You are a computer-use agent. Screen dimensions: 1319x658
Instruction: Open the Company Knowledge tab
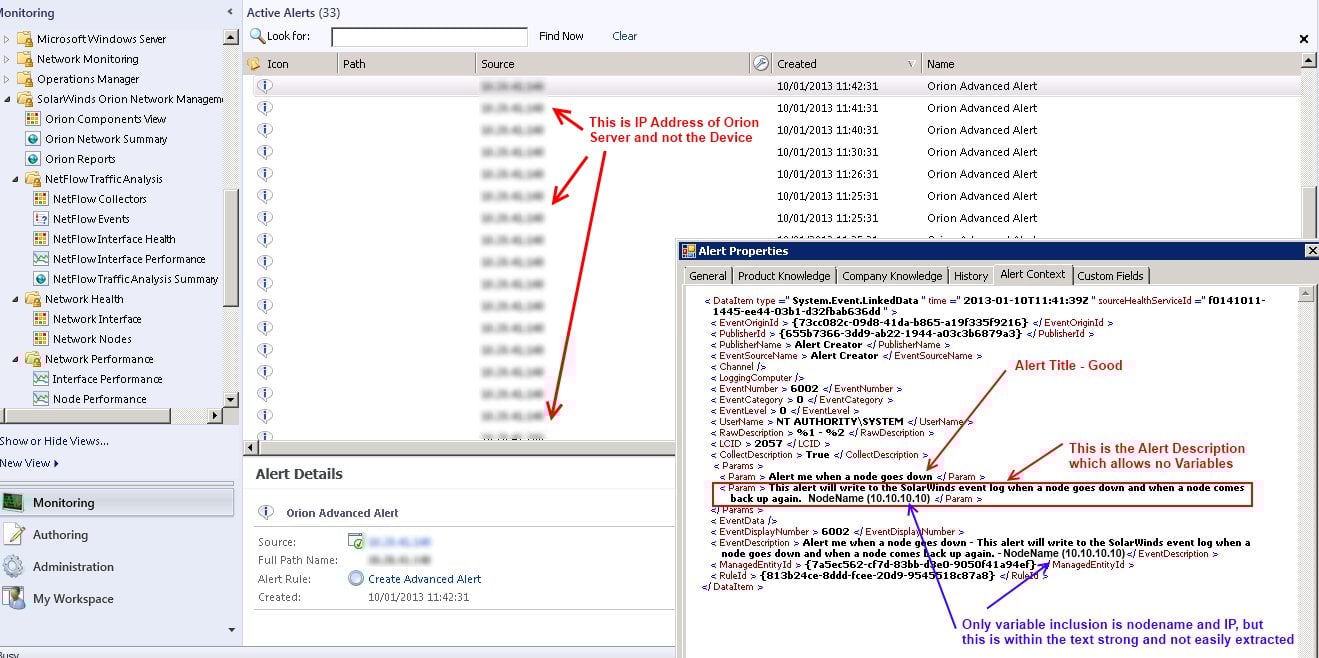[x=892, y=276]
